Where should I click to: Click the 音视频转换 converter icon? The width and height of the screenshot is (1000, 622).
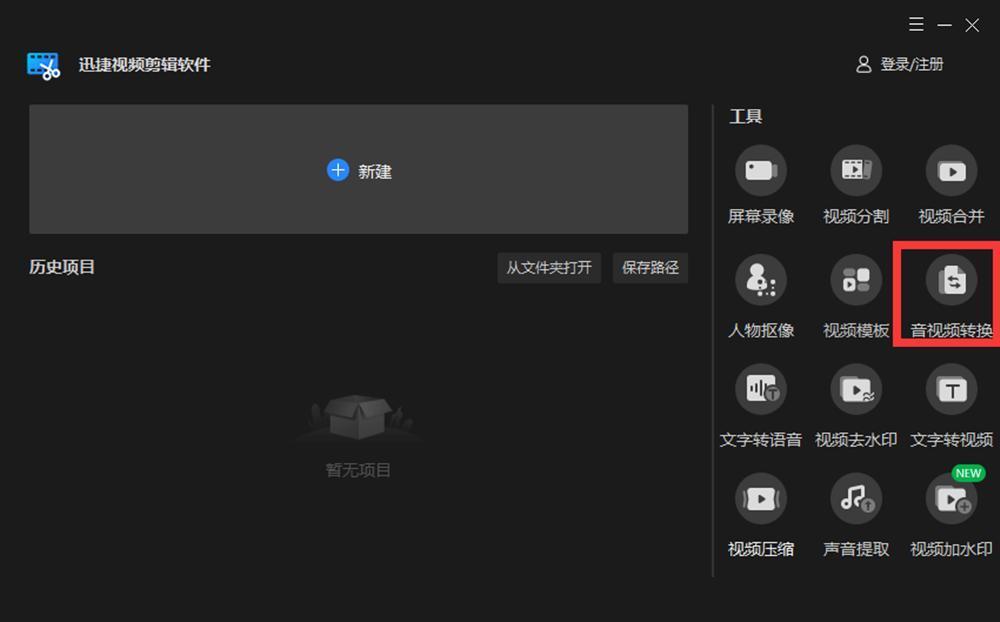point(951,279)
